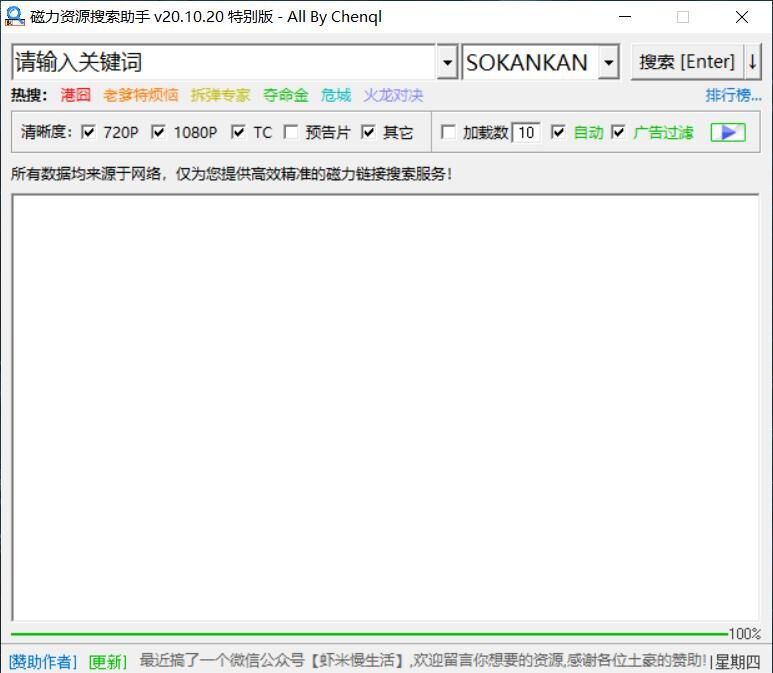Enable the 预告片 checkbox
This screenshot has width=773, height=673.
pyautogui.click(x=291, y=132)
